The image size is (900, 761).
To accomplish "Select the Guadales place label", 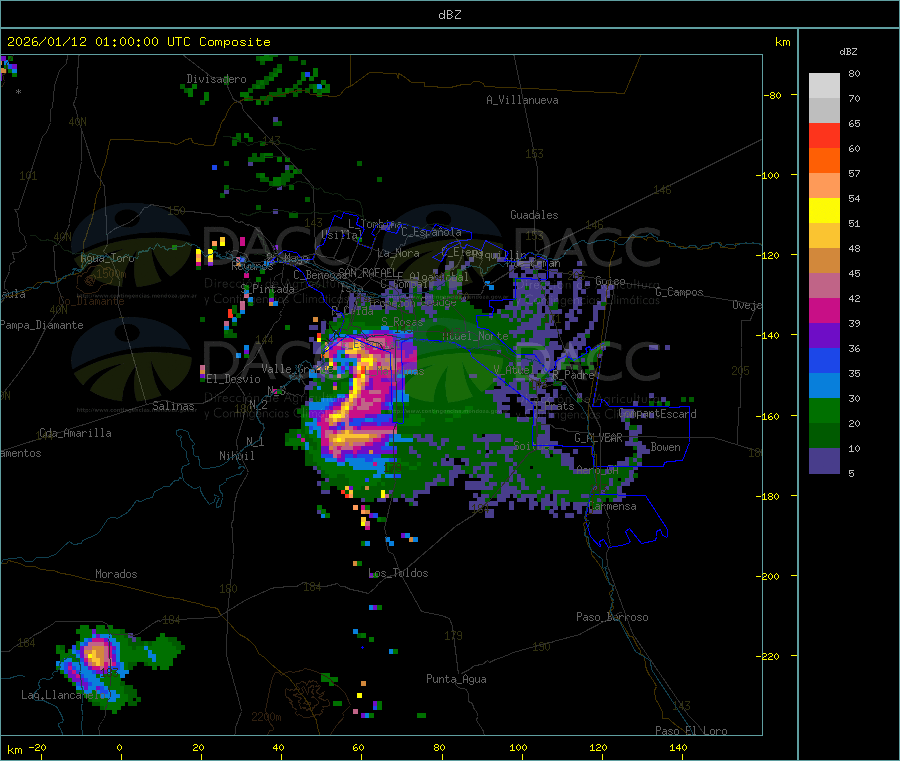I will (534, 215).
